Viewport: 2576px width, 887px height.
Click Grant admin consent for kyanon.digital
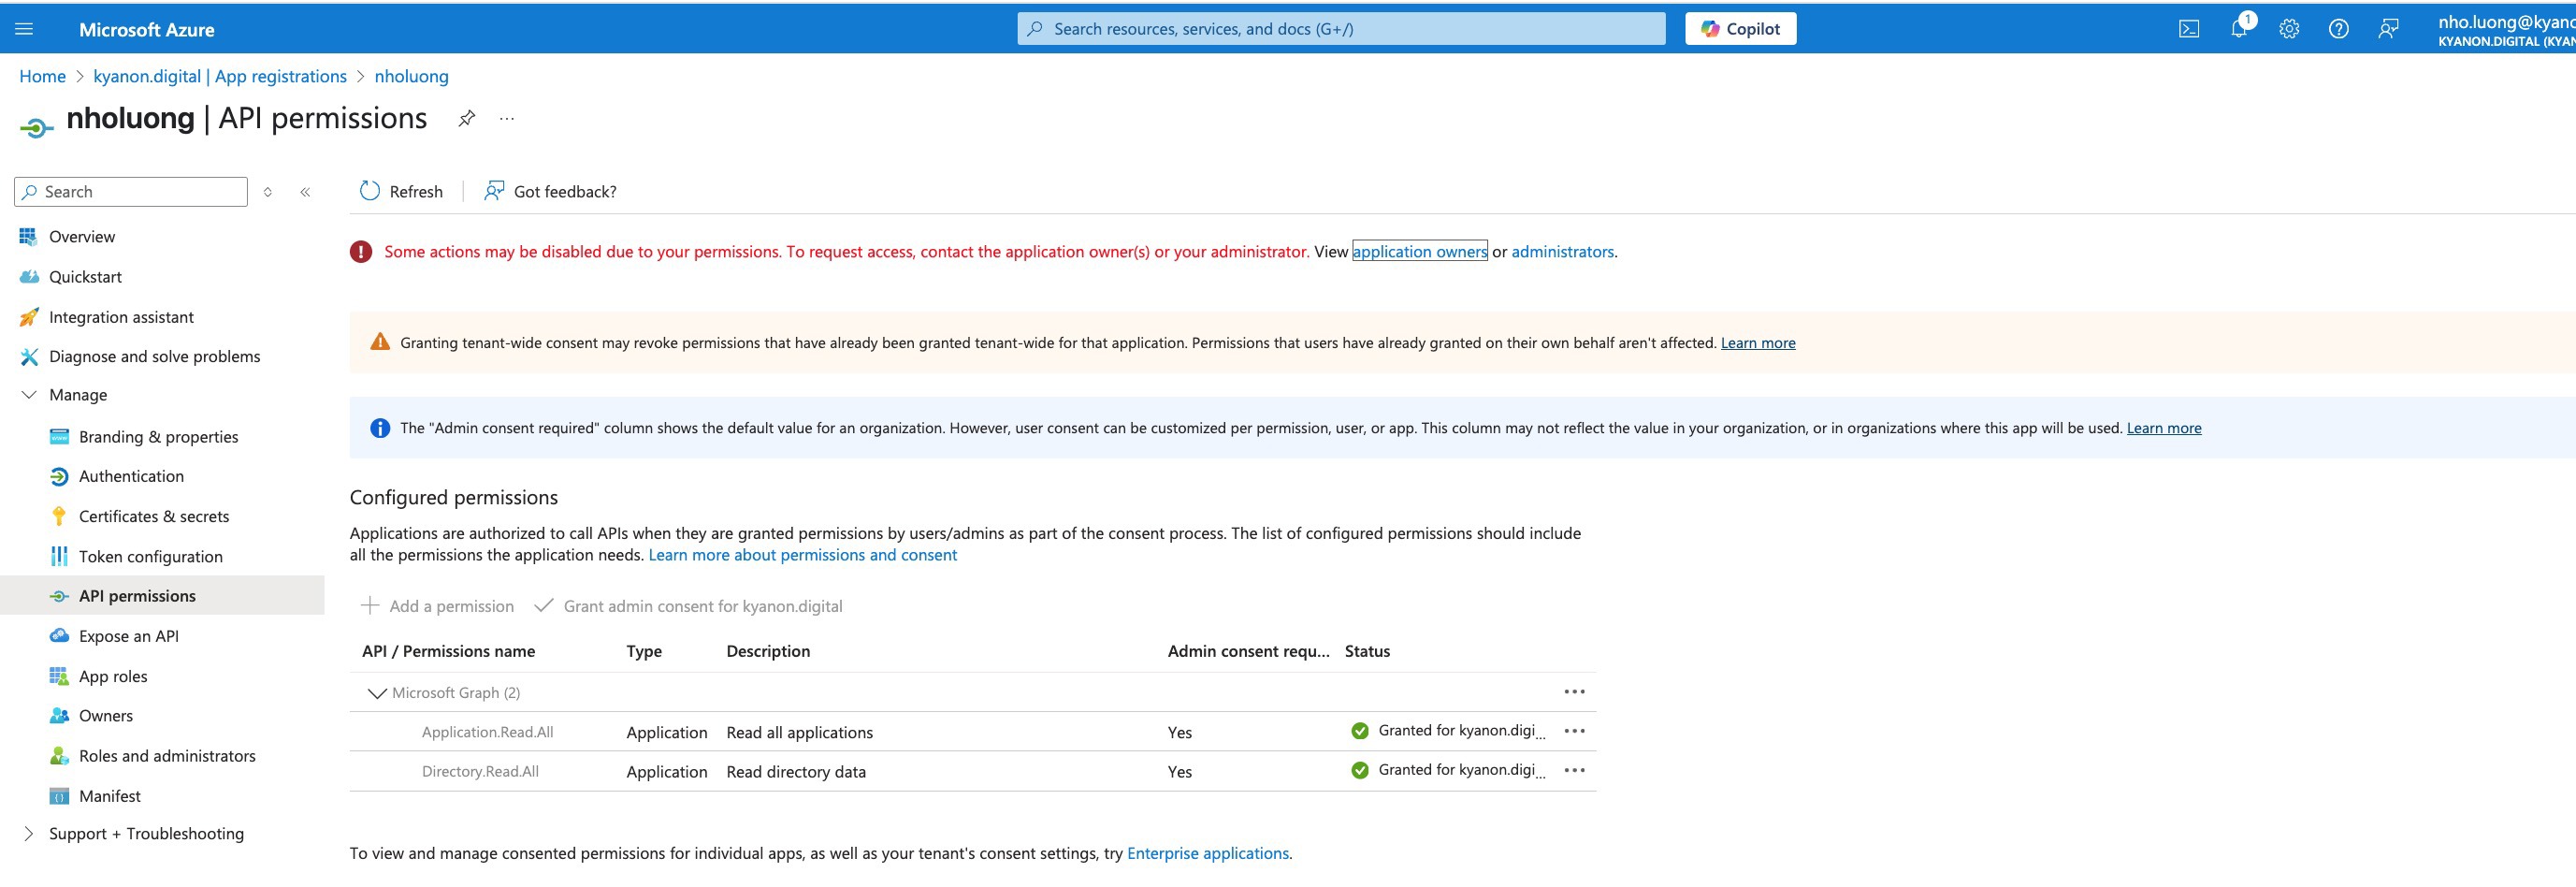pyautogui.click(x=688, y=606)
